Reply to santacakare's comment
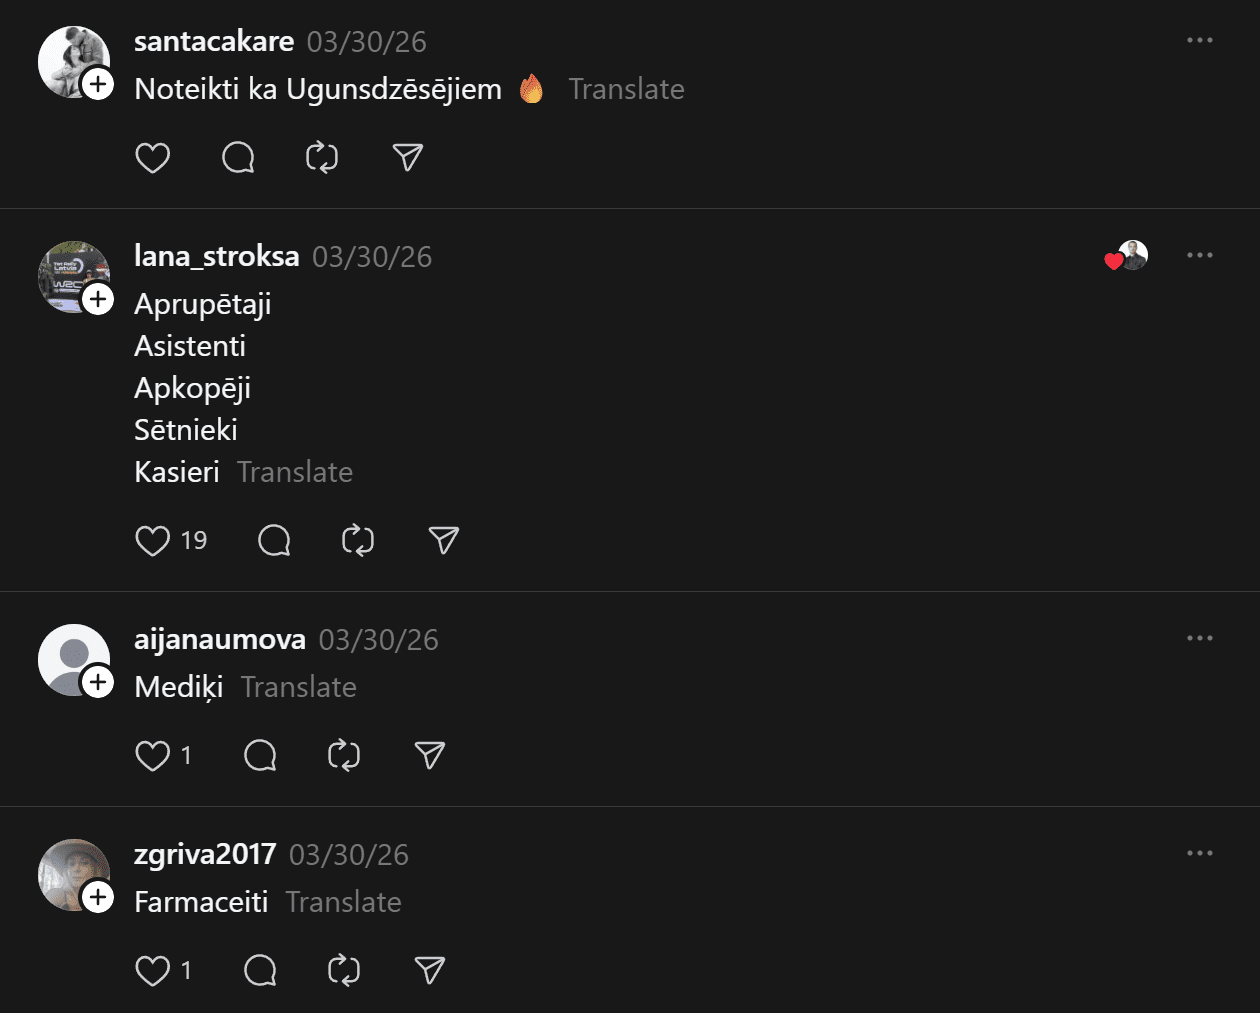The image size is (1260, 1013). (238, 158)
